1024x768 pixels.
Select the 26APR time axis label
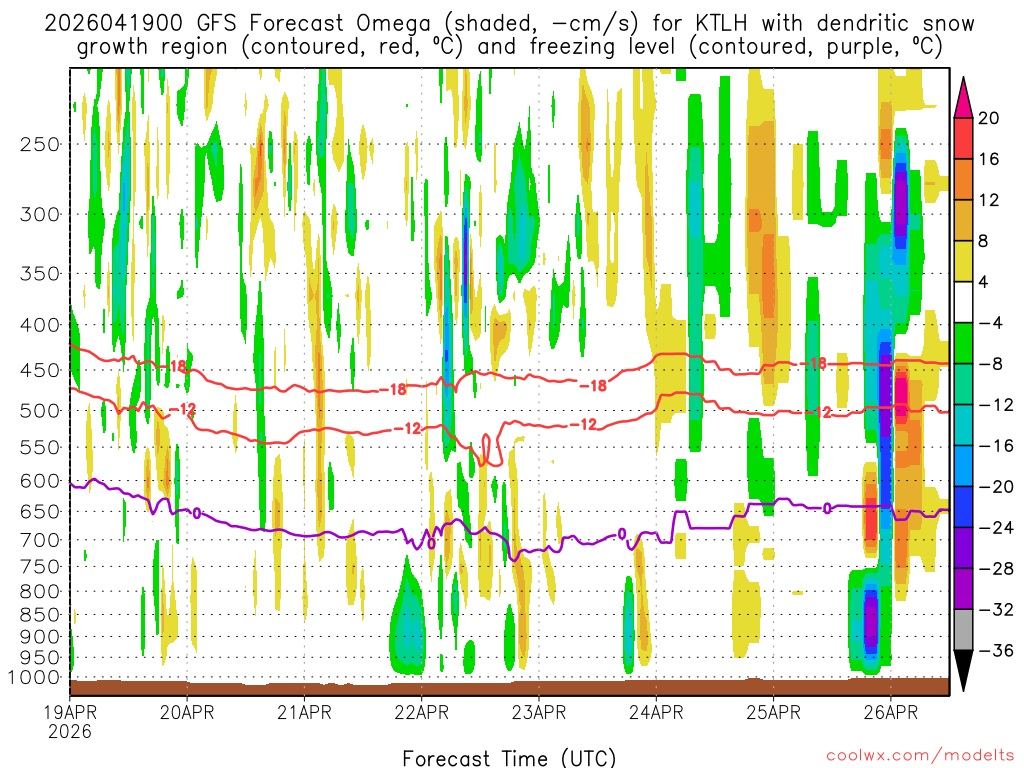(891, 712)
